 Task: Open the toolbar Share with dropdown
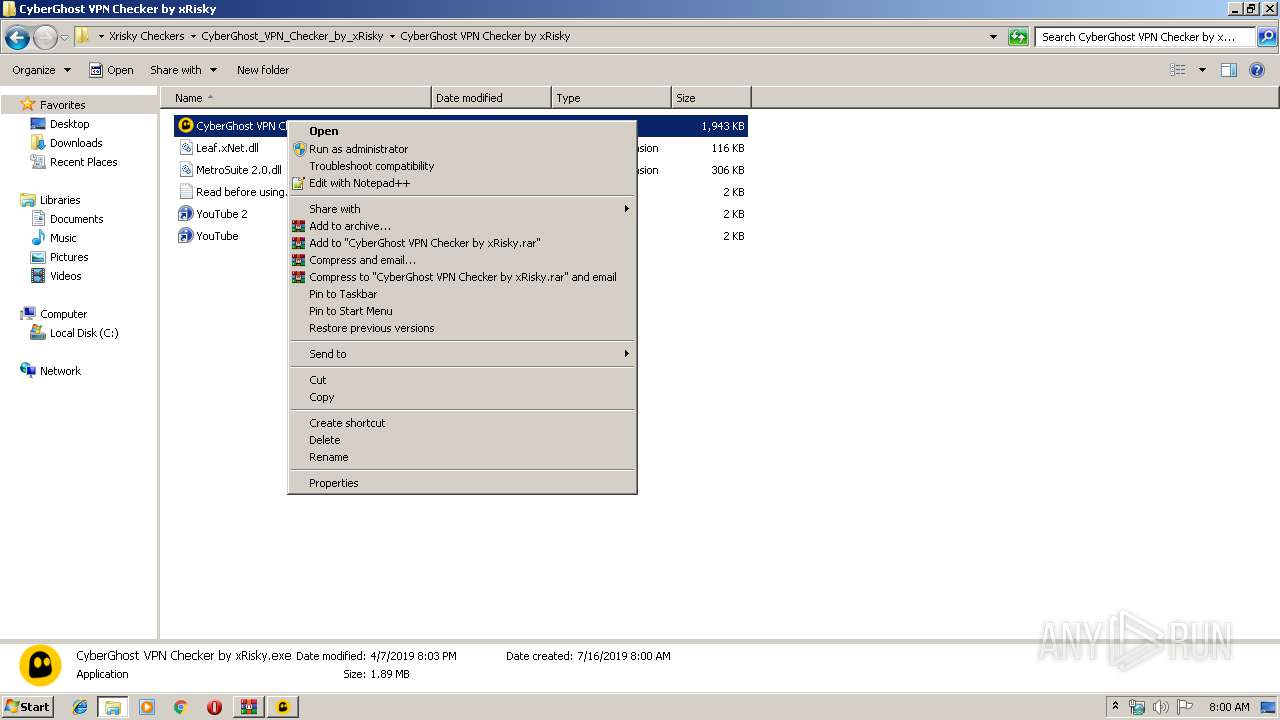pos(183,70)
